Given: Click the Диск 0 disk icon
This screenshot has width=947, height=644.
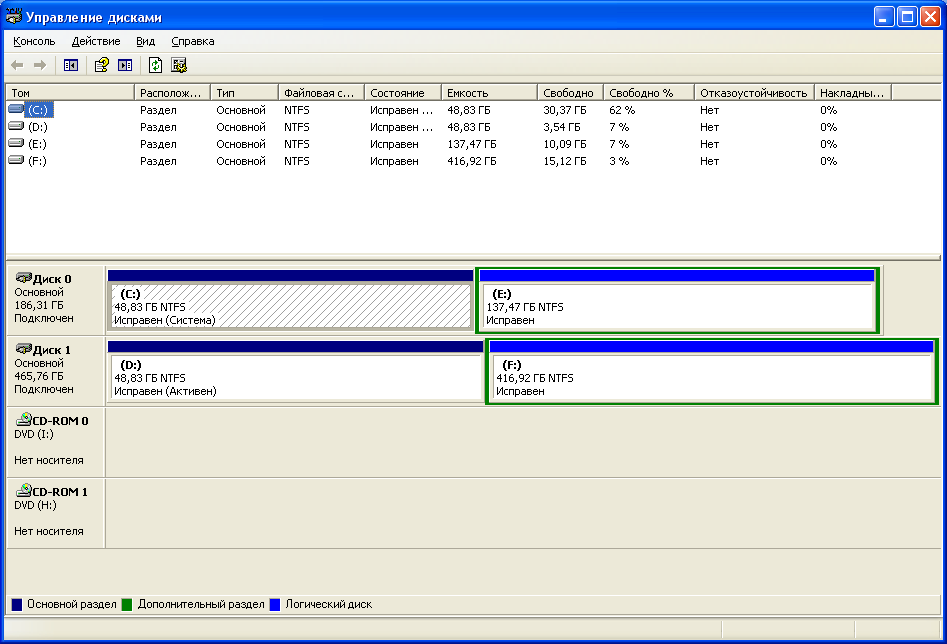Looking at the screenshot, I should [x=22, y=278].
